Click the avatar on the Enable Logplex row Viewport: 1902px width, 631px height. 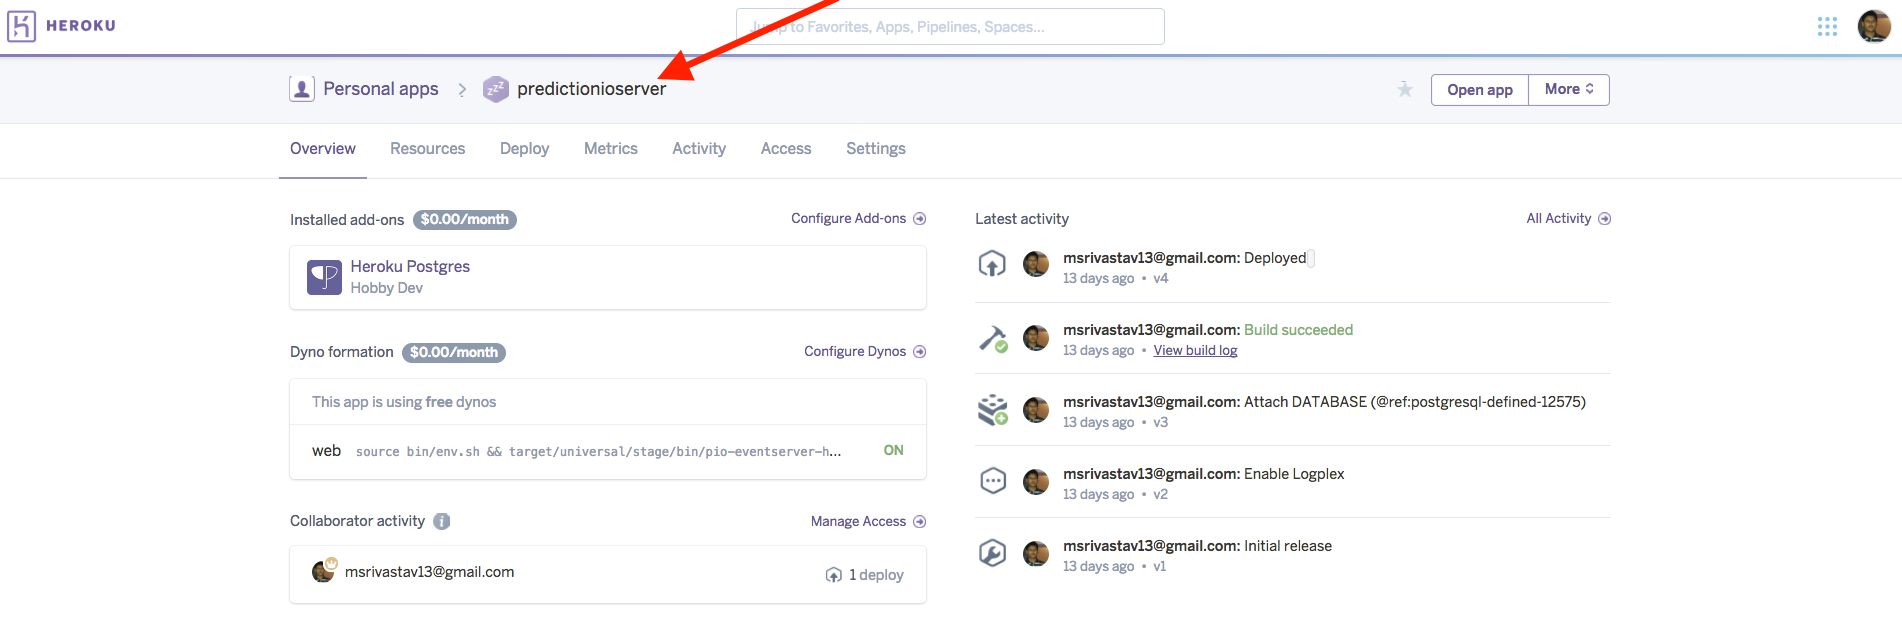(1036, 482)
